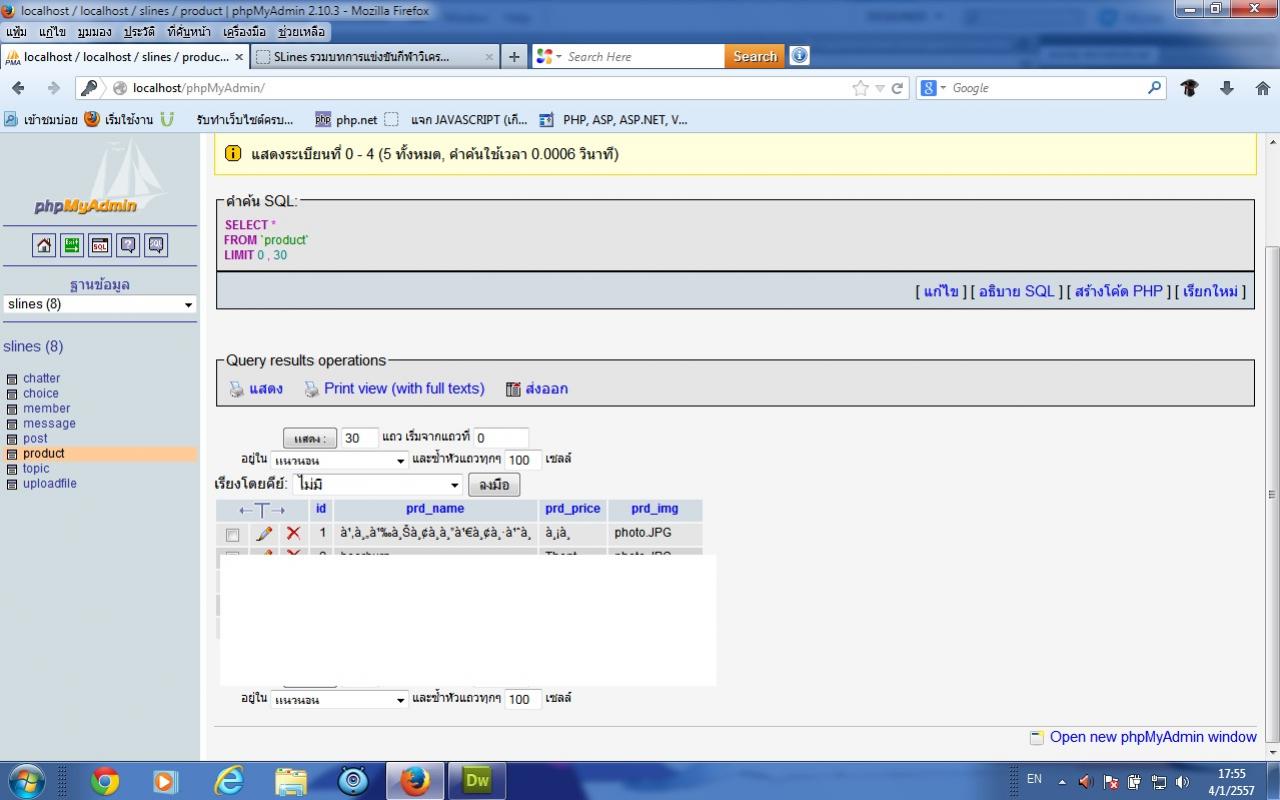Click the new window icon near bottom
The width and height of the screenshot is (1280, 800).
click(1037, 737)
